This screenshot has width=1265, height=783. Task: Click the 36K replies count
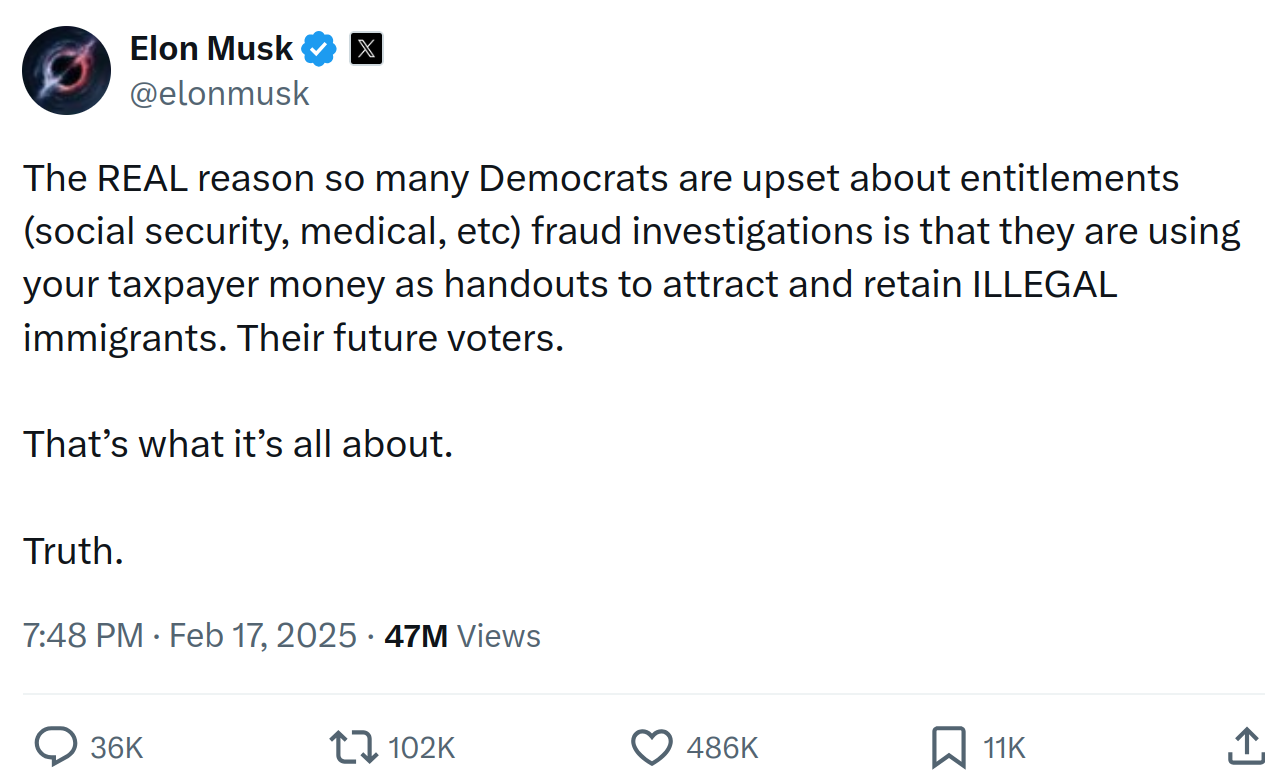pos(117,748)
